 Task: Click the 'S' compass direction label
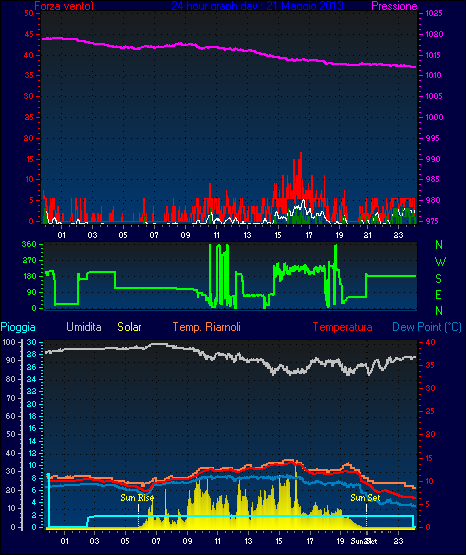(438, 279)
